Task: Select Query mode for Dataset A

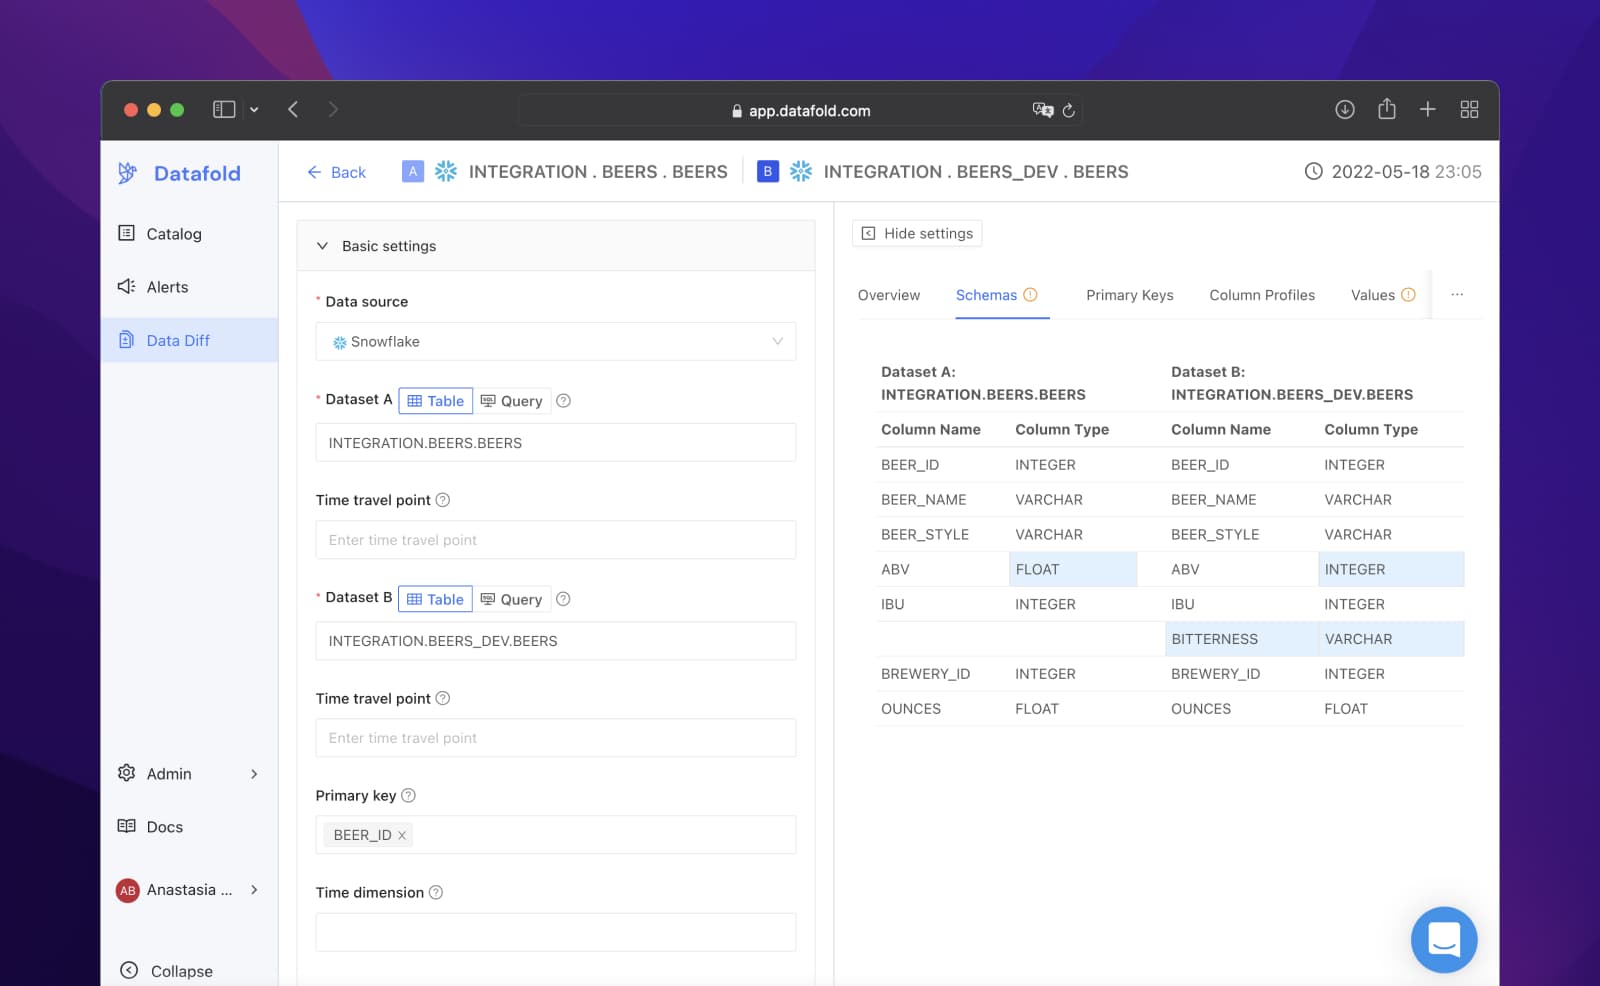Action: [511, 401]
